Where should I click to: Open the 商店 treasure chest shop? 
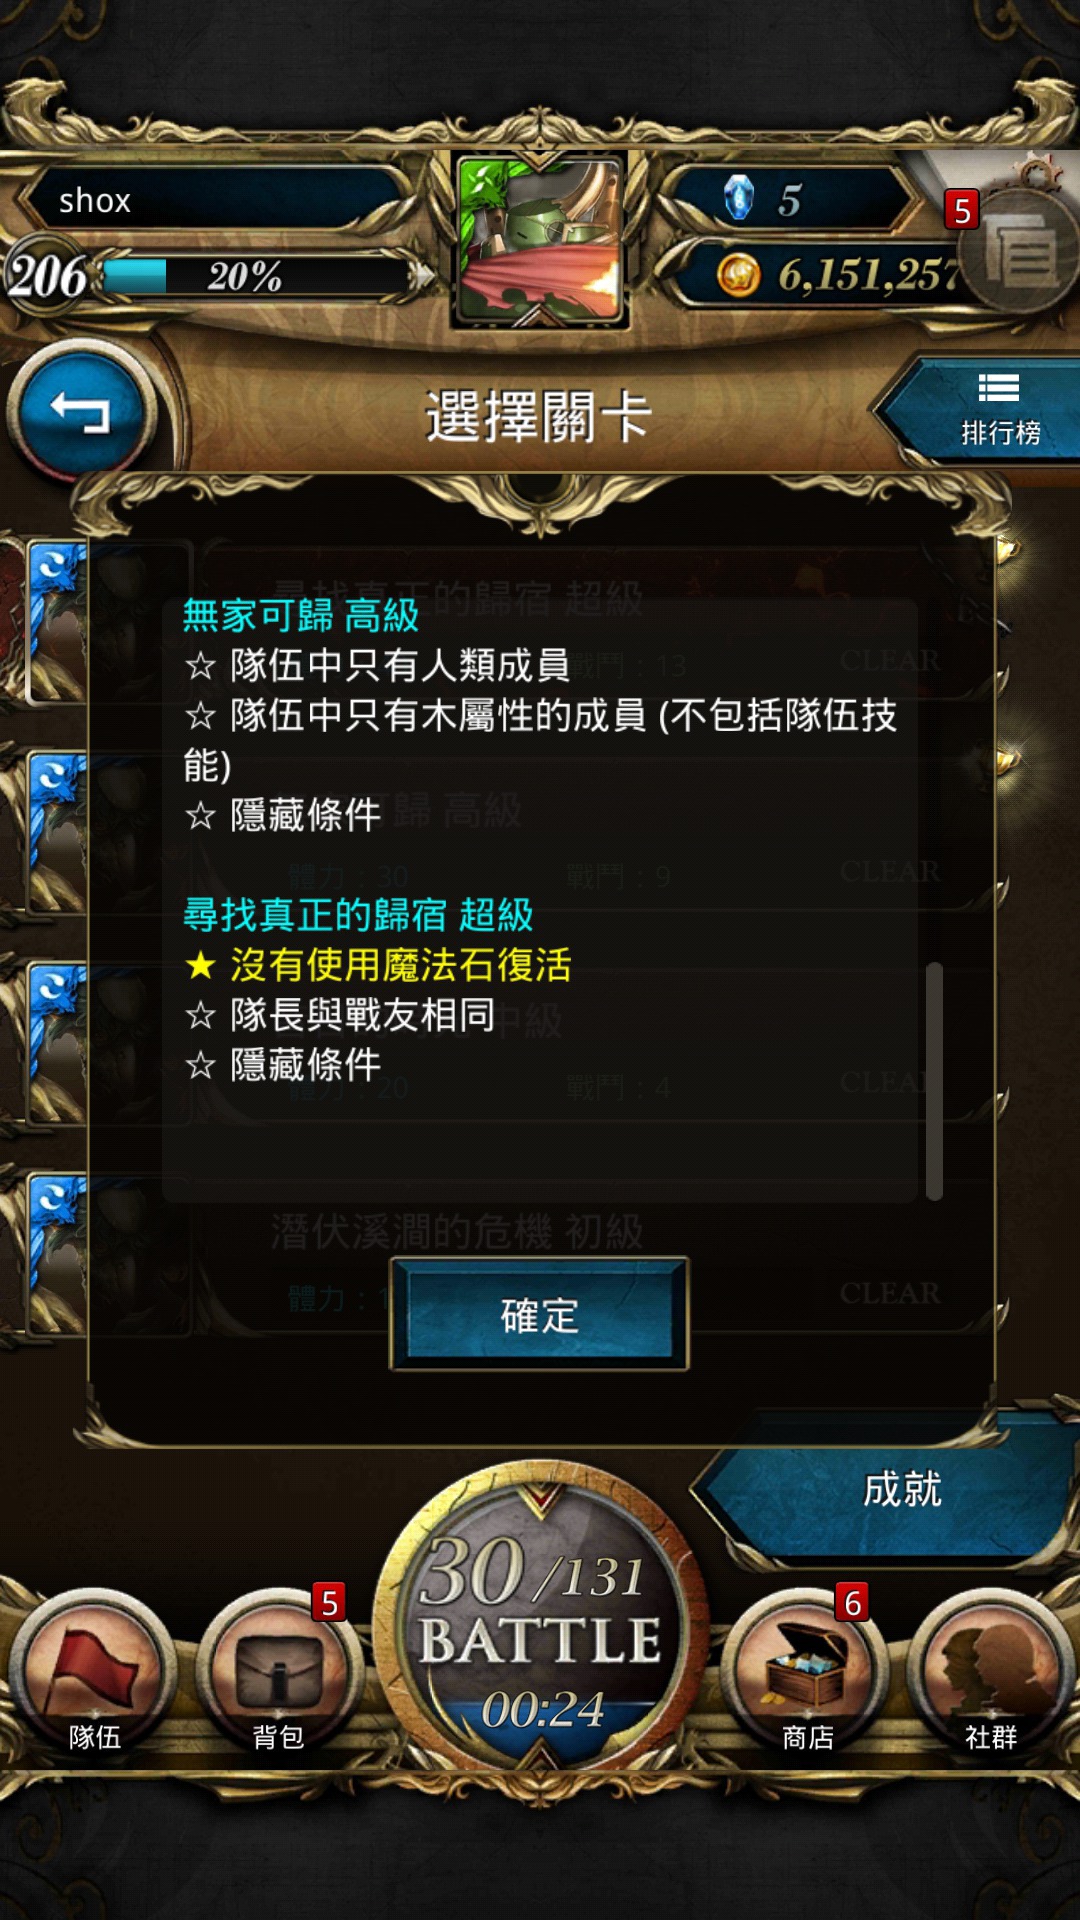coord(806,1672)
